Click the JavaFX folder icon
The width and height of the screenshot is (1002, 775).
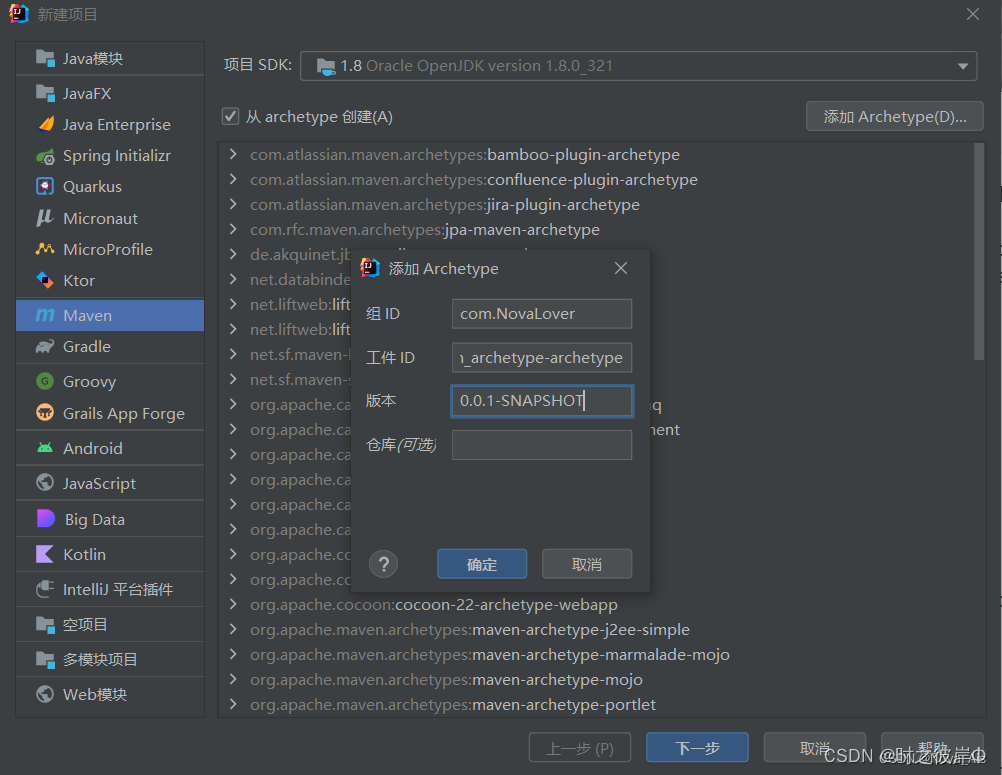45,93
